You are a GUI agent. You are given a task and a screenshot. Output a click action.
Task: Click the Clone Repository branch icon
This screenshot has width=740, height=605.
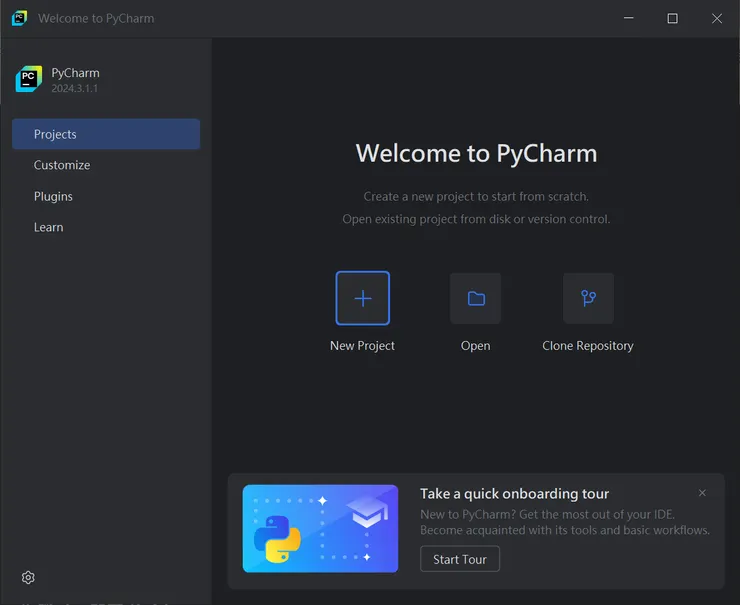coord(588,298)
